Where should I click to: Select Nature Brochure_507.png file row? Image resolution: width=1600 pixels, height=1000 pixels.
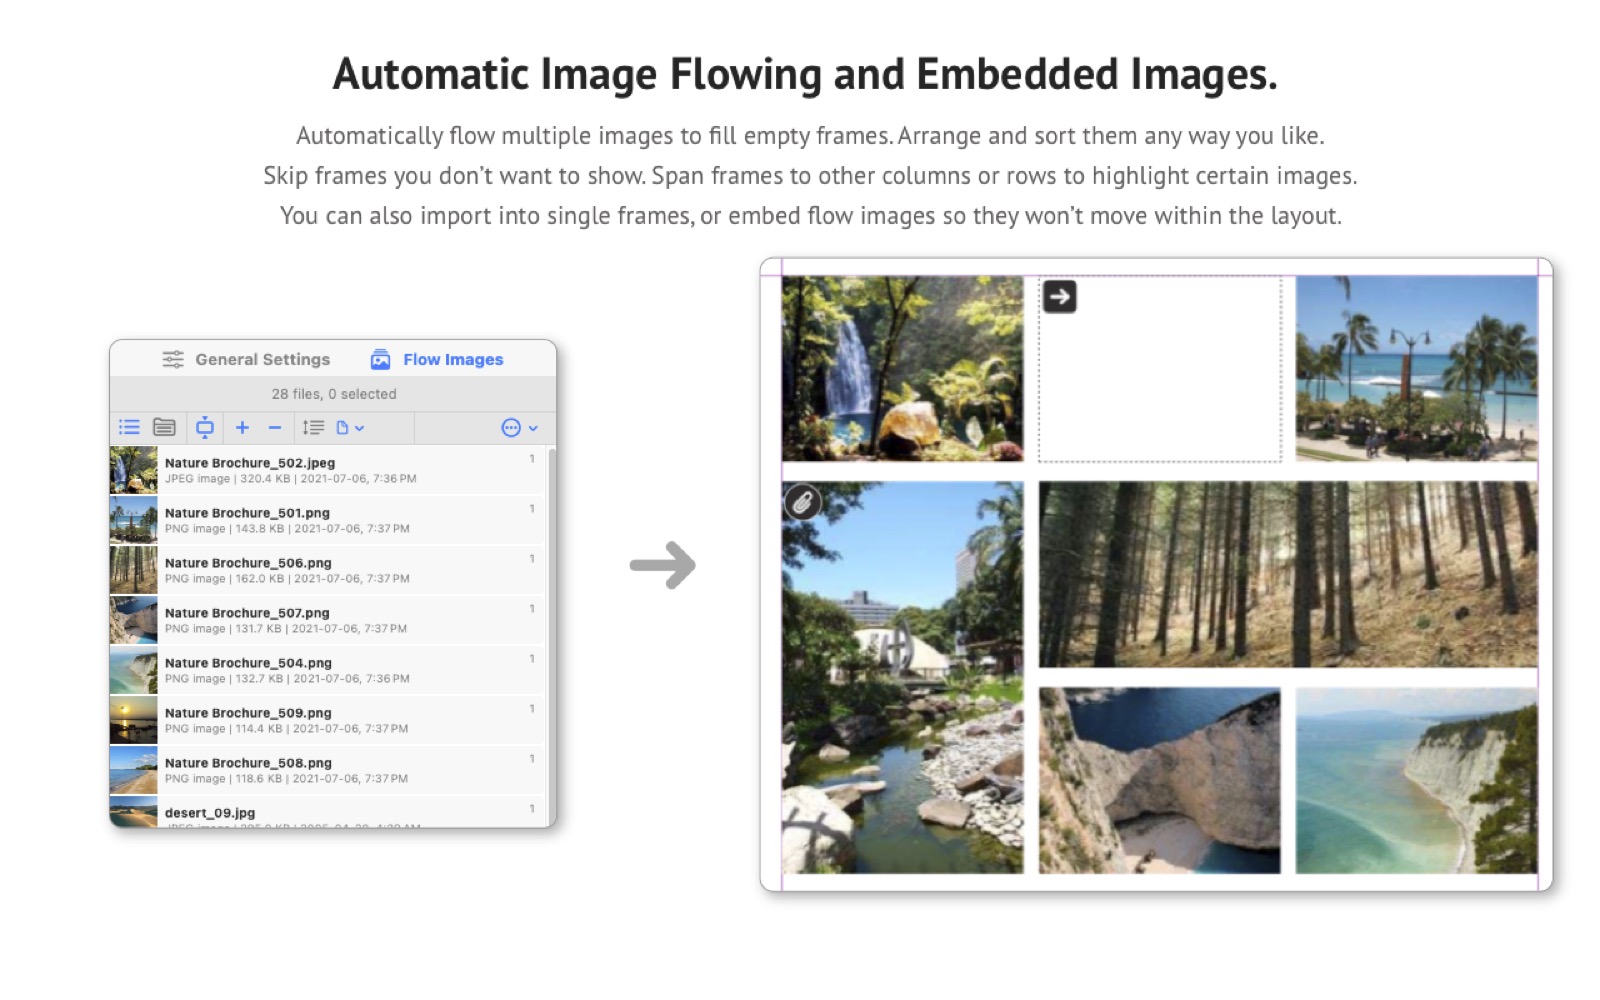pos(327,620)
